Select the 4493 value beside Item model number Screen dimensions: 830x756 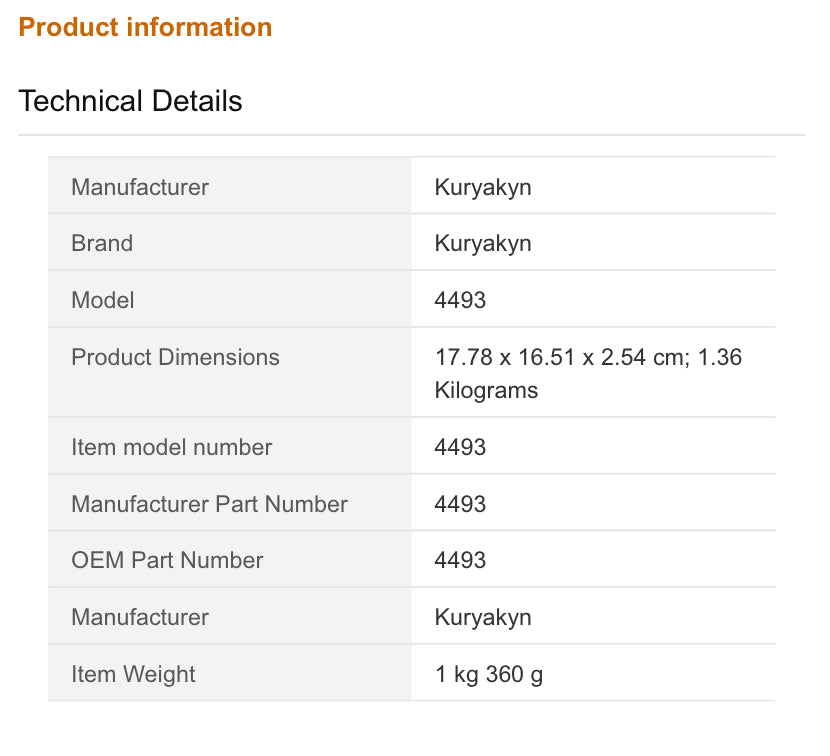pyautogui.click(x=460, y=447)
